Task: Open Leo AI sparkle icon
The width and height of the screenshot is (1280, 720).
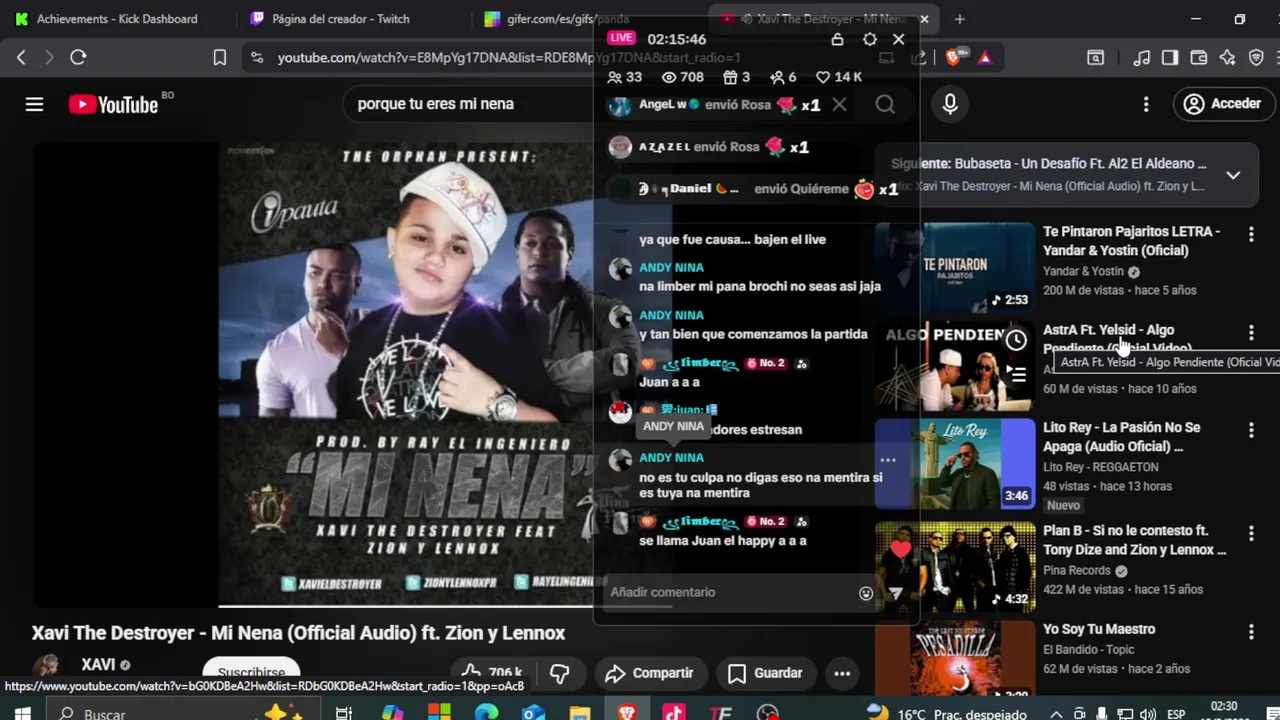Action: coord(1227,58)
